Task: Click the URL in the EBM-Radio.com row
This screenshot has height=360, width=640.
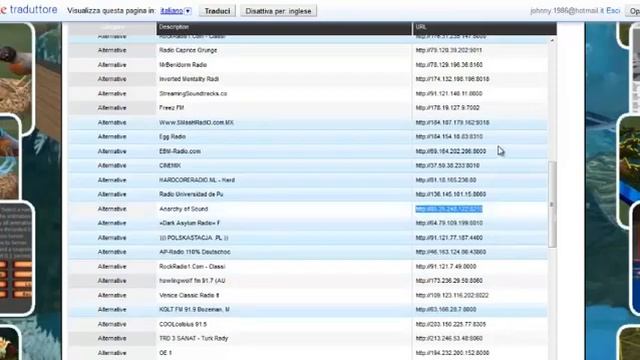Action: 451,151
